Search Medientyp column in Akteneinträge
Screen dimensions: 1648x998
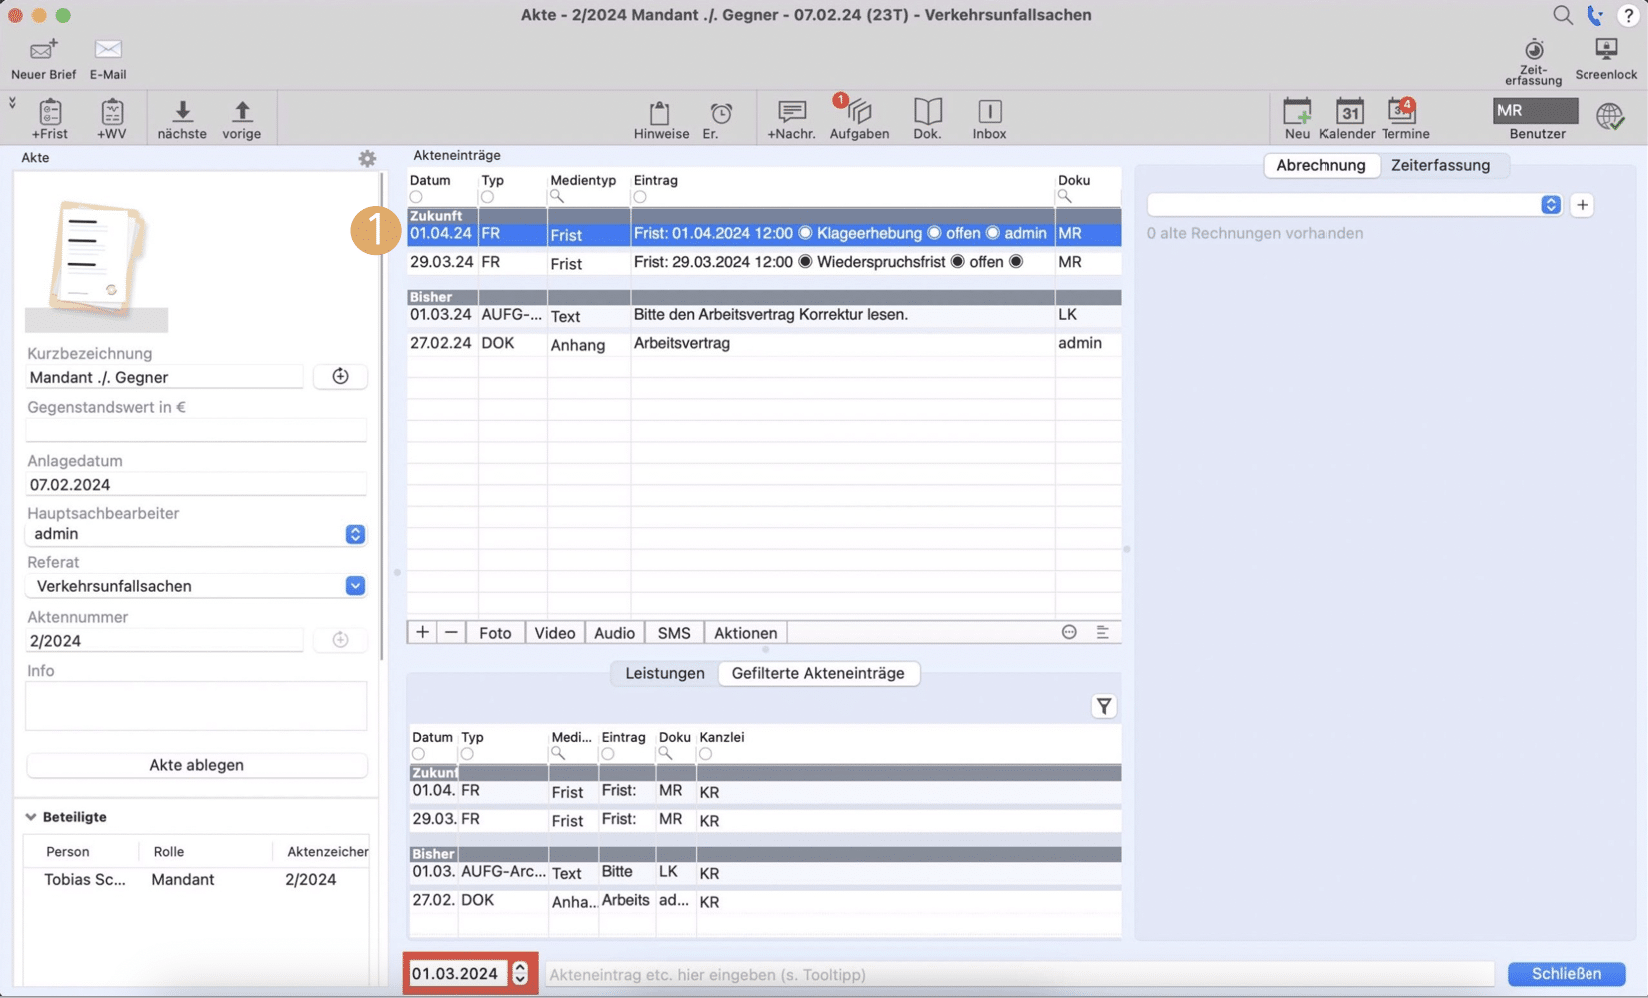pos(557,197)
